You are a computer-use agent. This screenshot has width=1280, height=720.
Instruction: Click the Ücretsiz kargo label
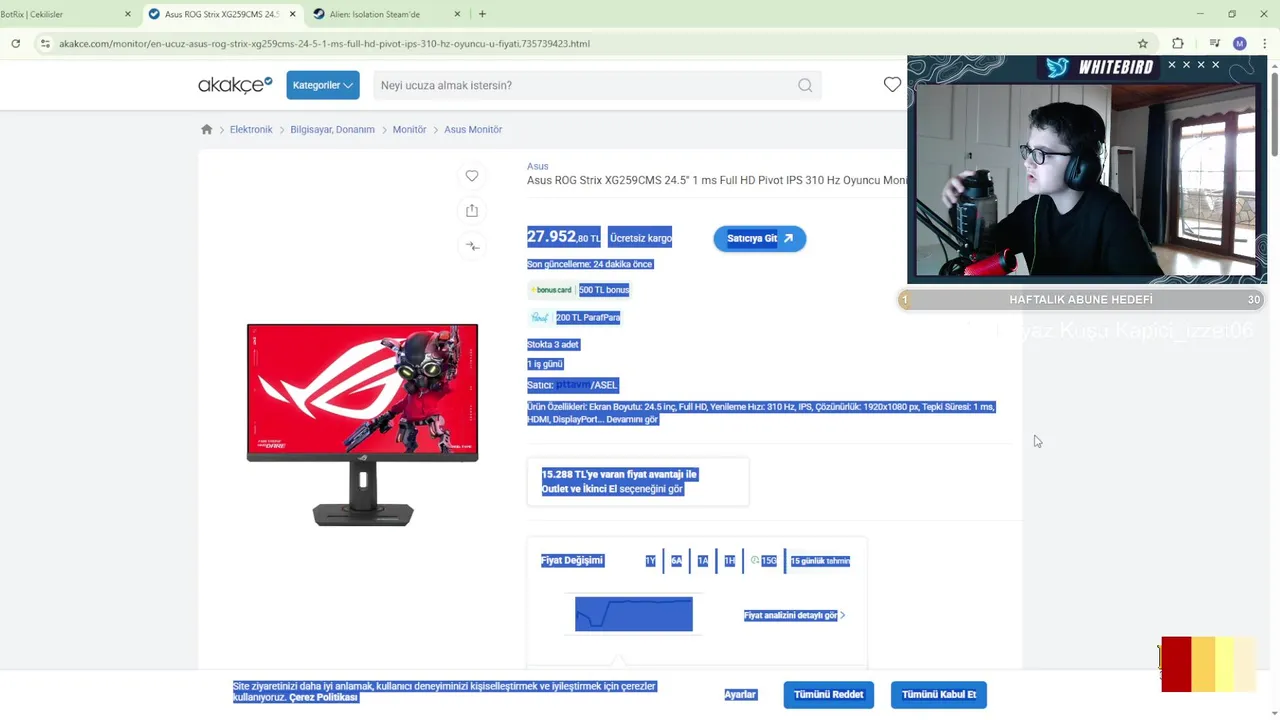pos(640,238)
